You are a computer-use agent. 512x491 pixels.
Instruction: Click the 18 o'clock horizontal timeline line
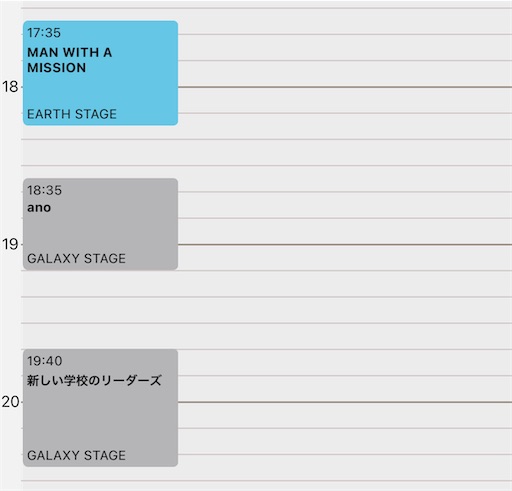click(x=345, y=87)
